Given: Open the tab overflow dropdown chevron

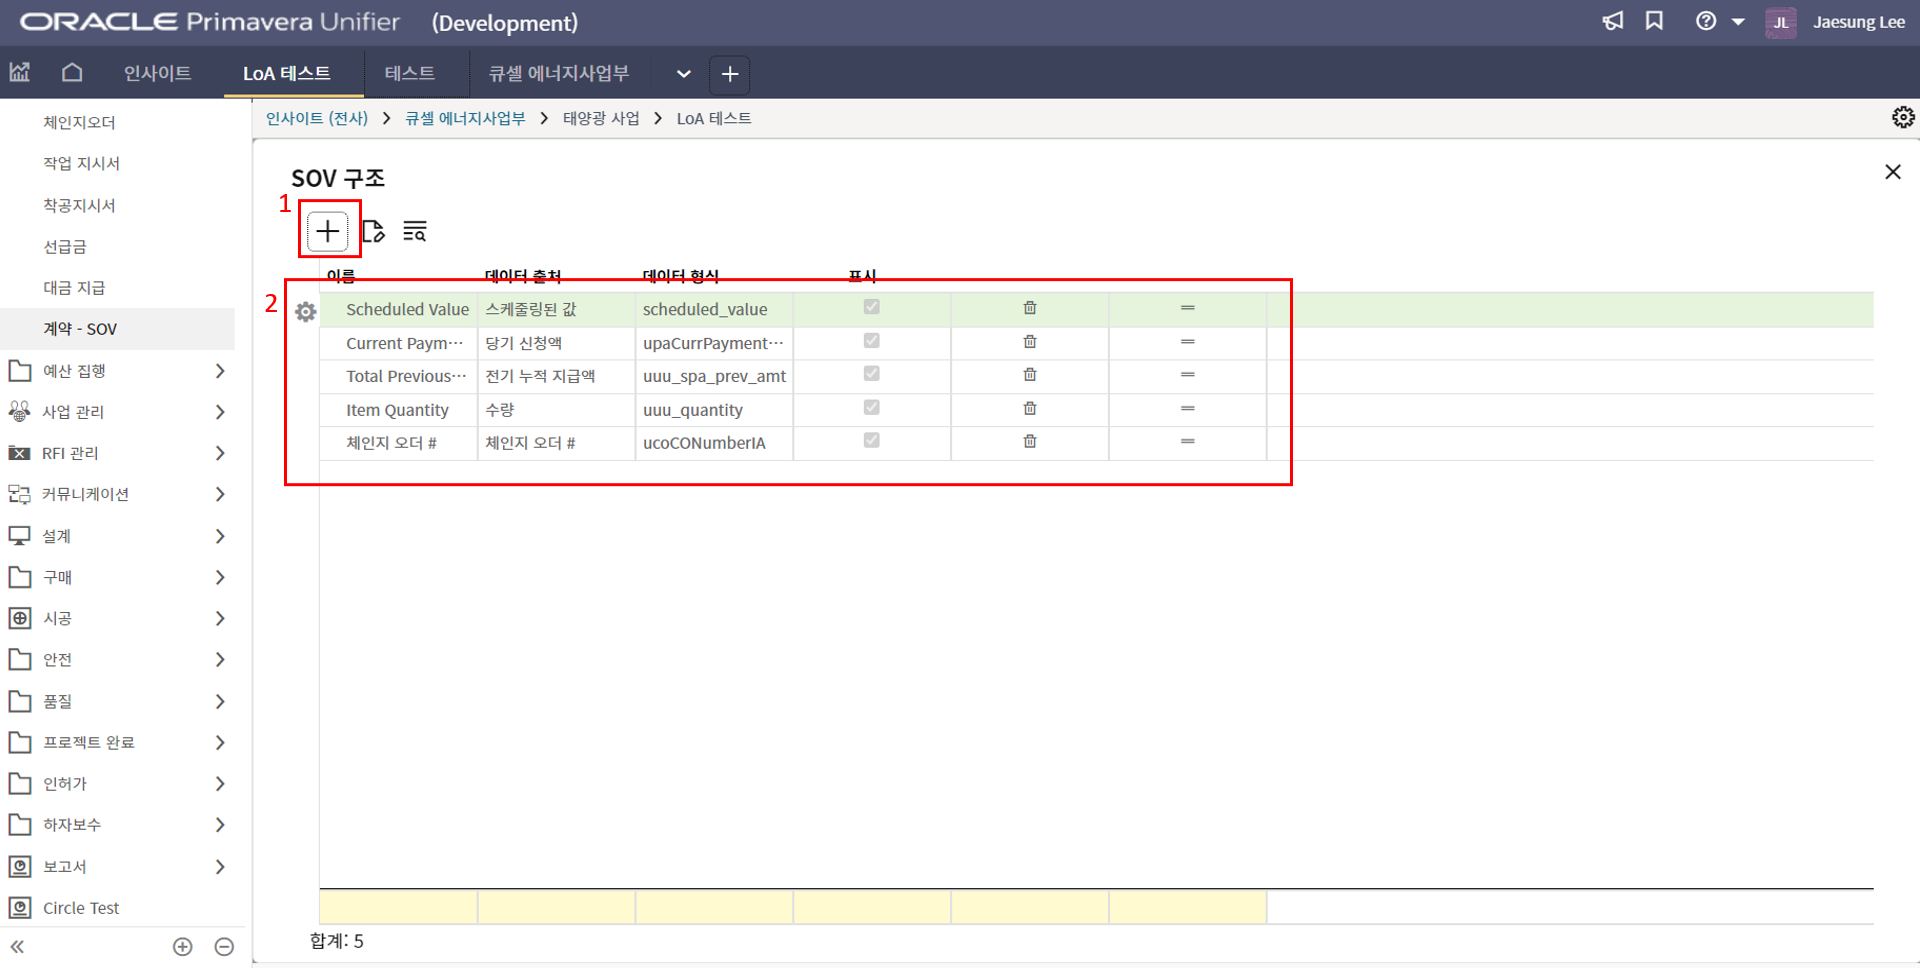Looking at the screenshot, I should tap(683, 74).
